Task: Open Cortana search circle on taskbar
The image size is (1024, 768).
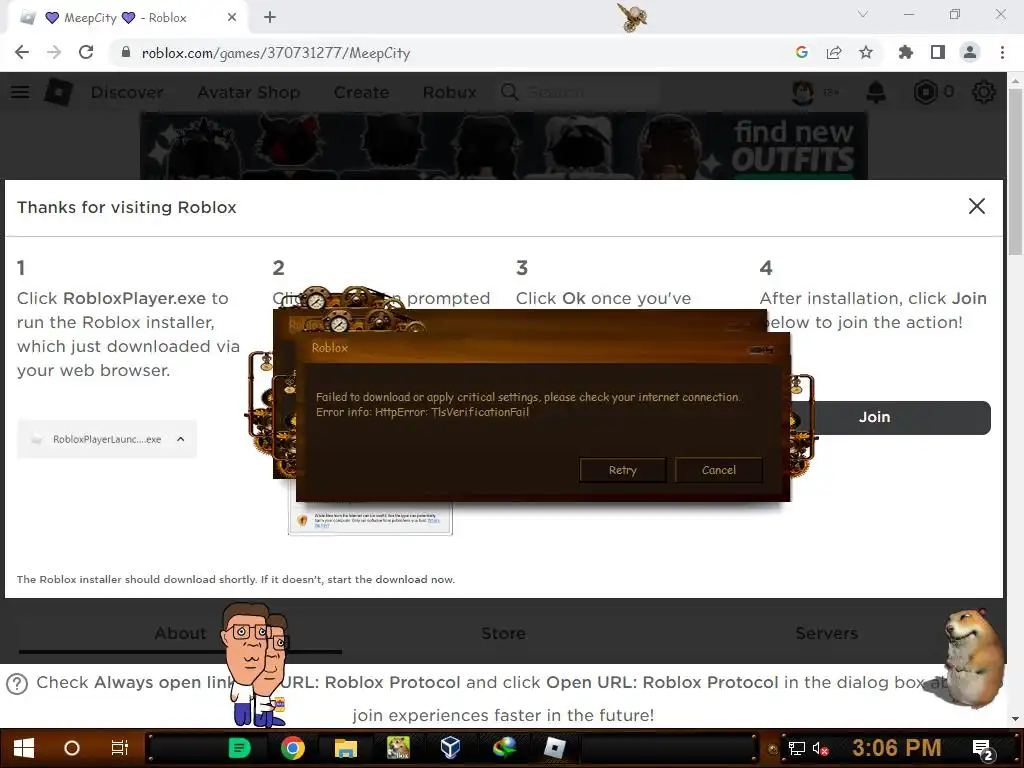Action: [x=72, y=748]
